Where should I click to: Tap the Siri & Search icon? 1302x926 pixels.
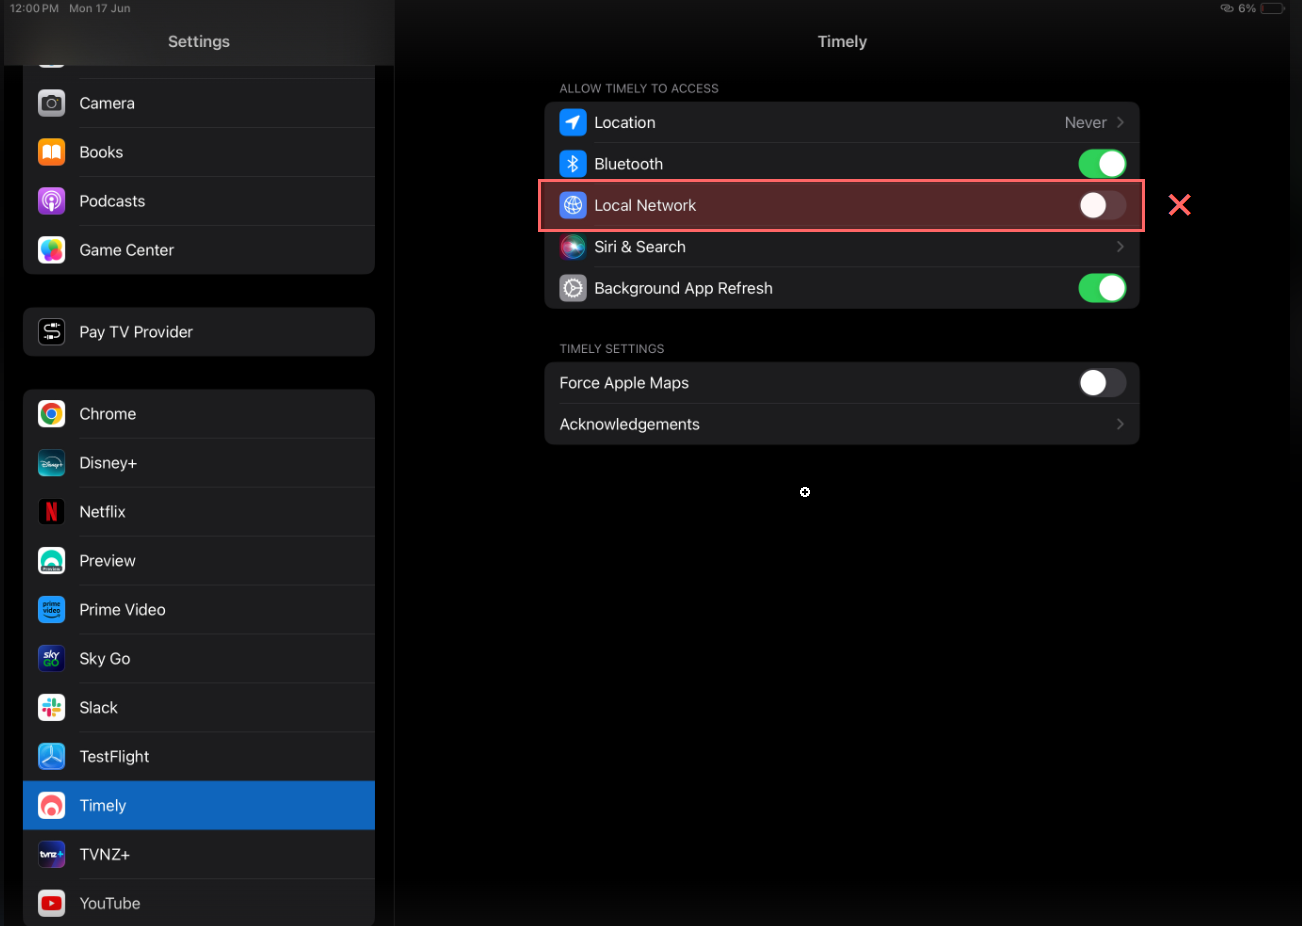(x=573, y=247)
